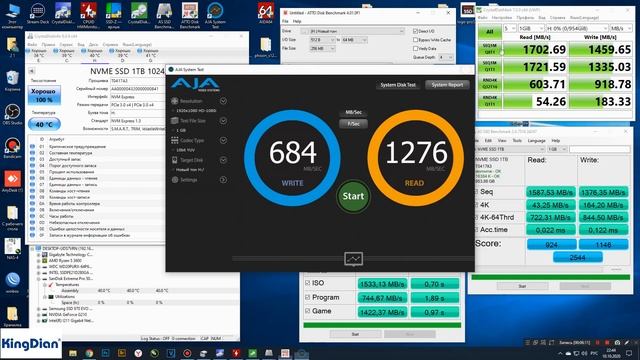Expand the AJA Test File Size chevron
Image resolution: width=640 pixels, height=360 pixels.
[223, 120]
